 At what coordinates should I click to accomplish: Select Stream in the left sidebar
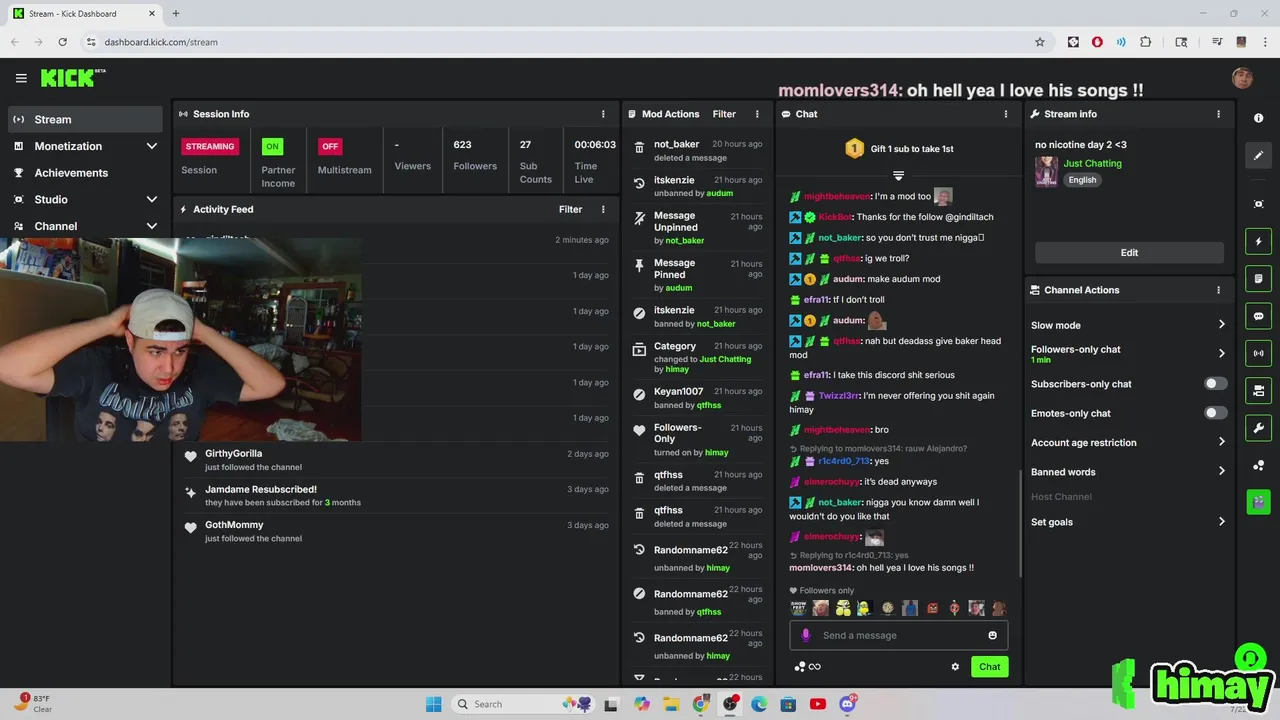click(x=85, y=119)
